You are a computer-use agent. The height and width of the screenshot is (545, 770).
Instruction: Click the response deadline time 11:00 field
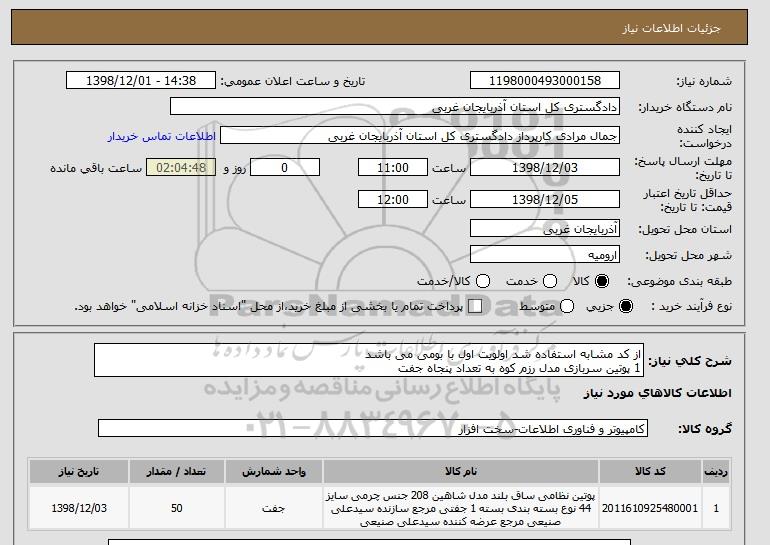point(393,167)
